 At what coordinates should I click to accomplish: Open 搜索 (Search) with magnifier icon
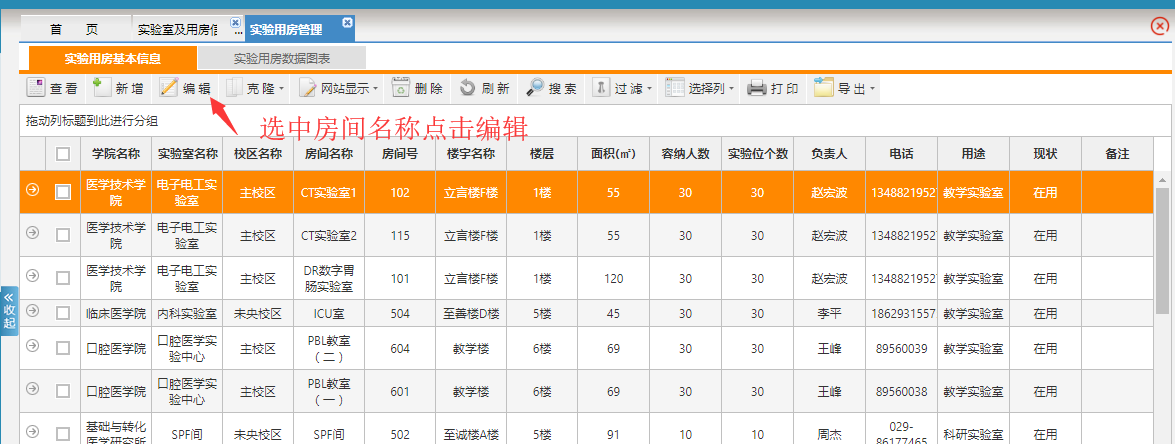(x=536, y=88)
